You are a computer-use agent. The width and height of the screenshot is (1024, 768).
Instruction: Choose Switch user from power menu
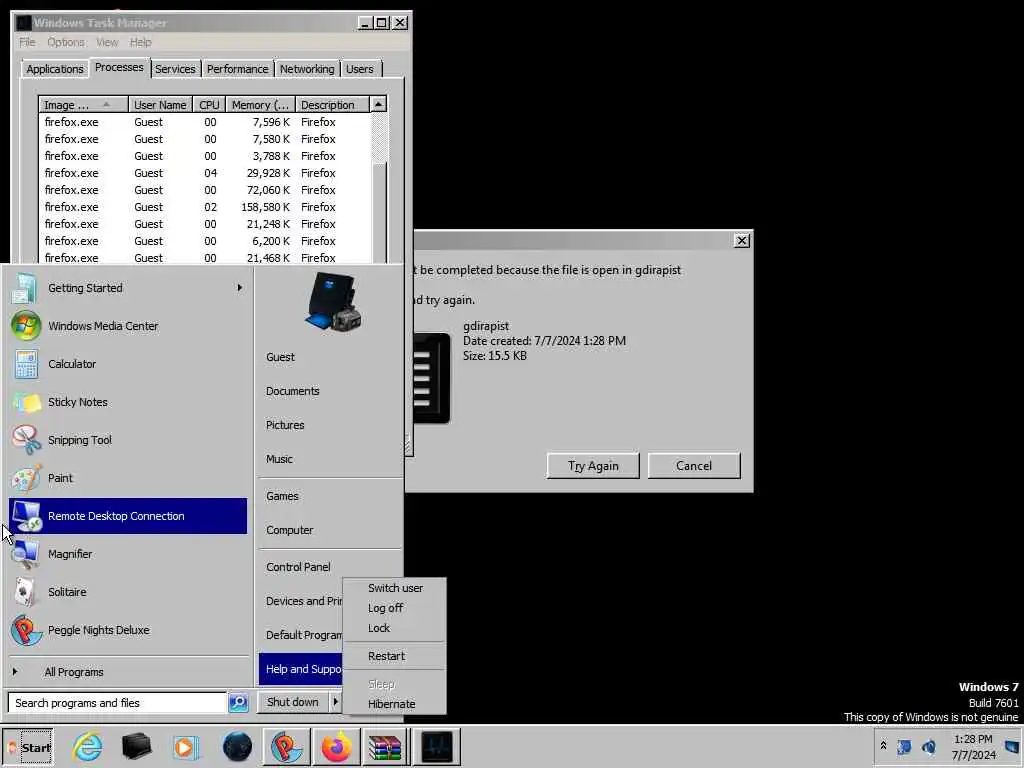pos(394,588)
